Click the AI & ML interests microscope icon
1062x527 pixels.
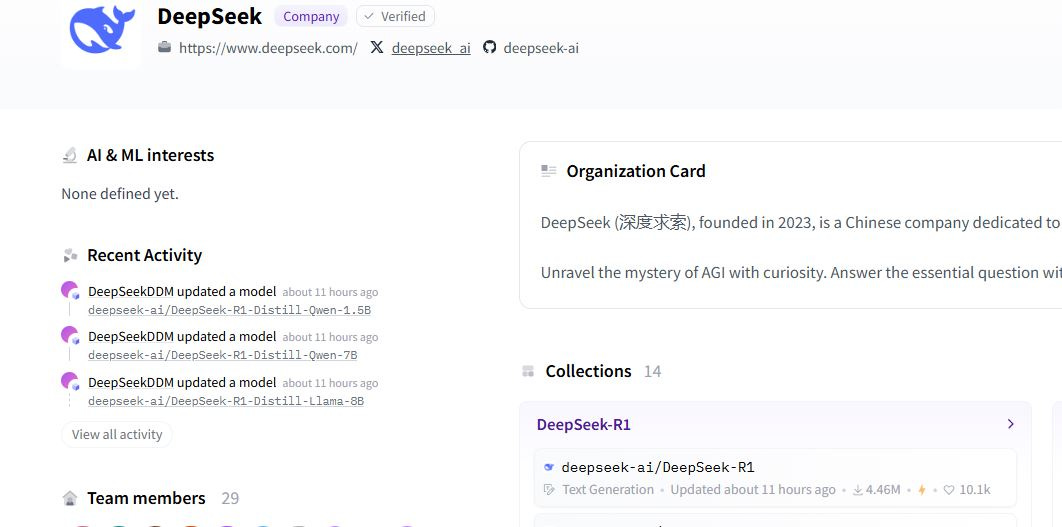point(69,155)
